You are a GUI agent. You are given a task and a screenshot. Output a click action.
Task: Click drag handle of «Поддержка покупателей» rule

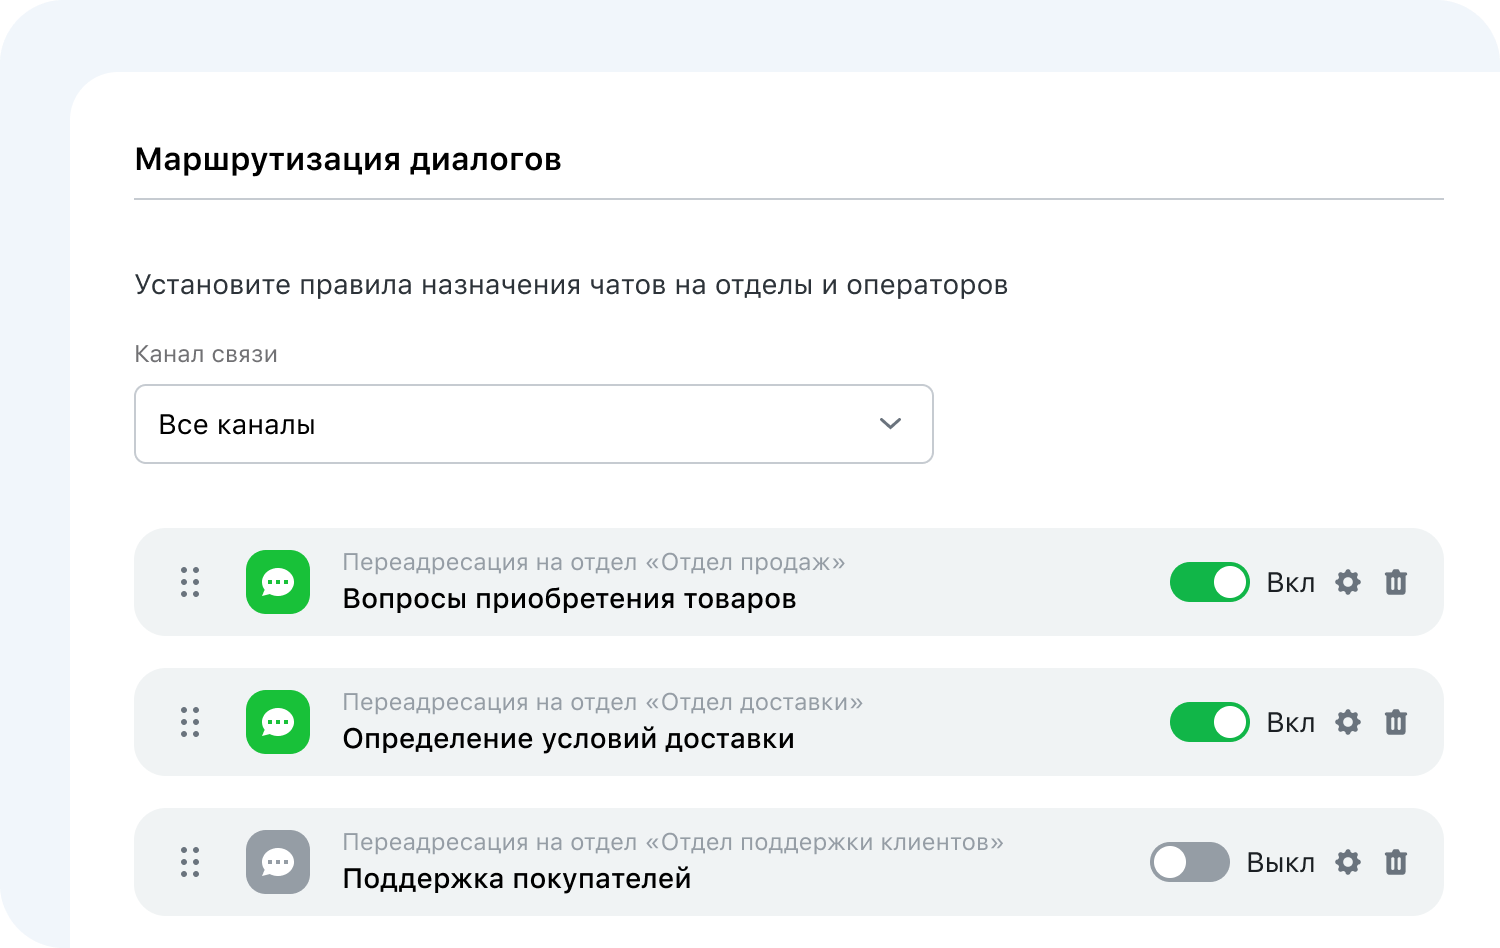click(190, 862)
